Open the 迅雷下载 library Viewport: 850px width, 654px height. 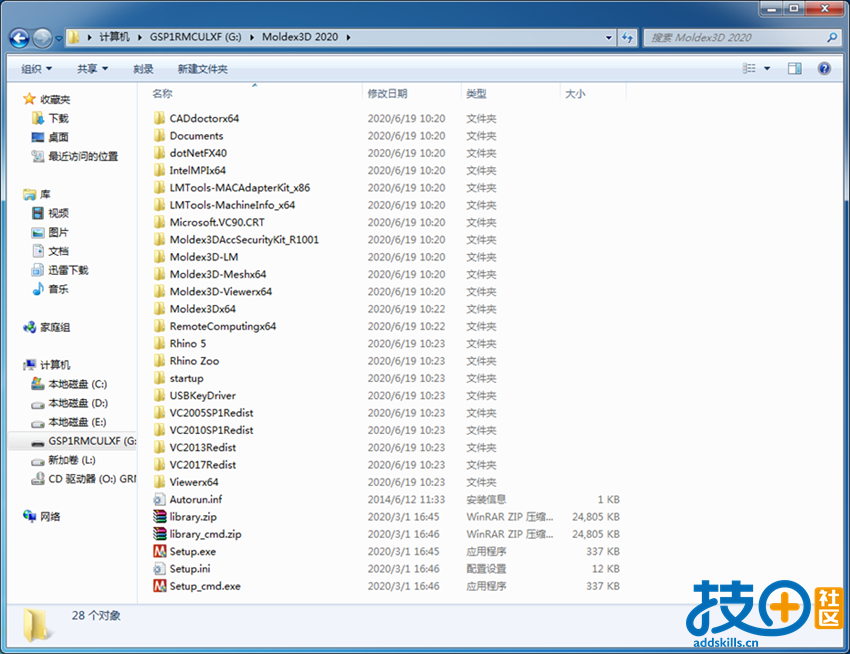[68, 270]
